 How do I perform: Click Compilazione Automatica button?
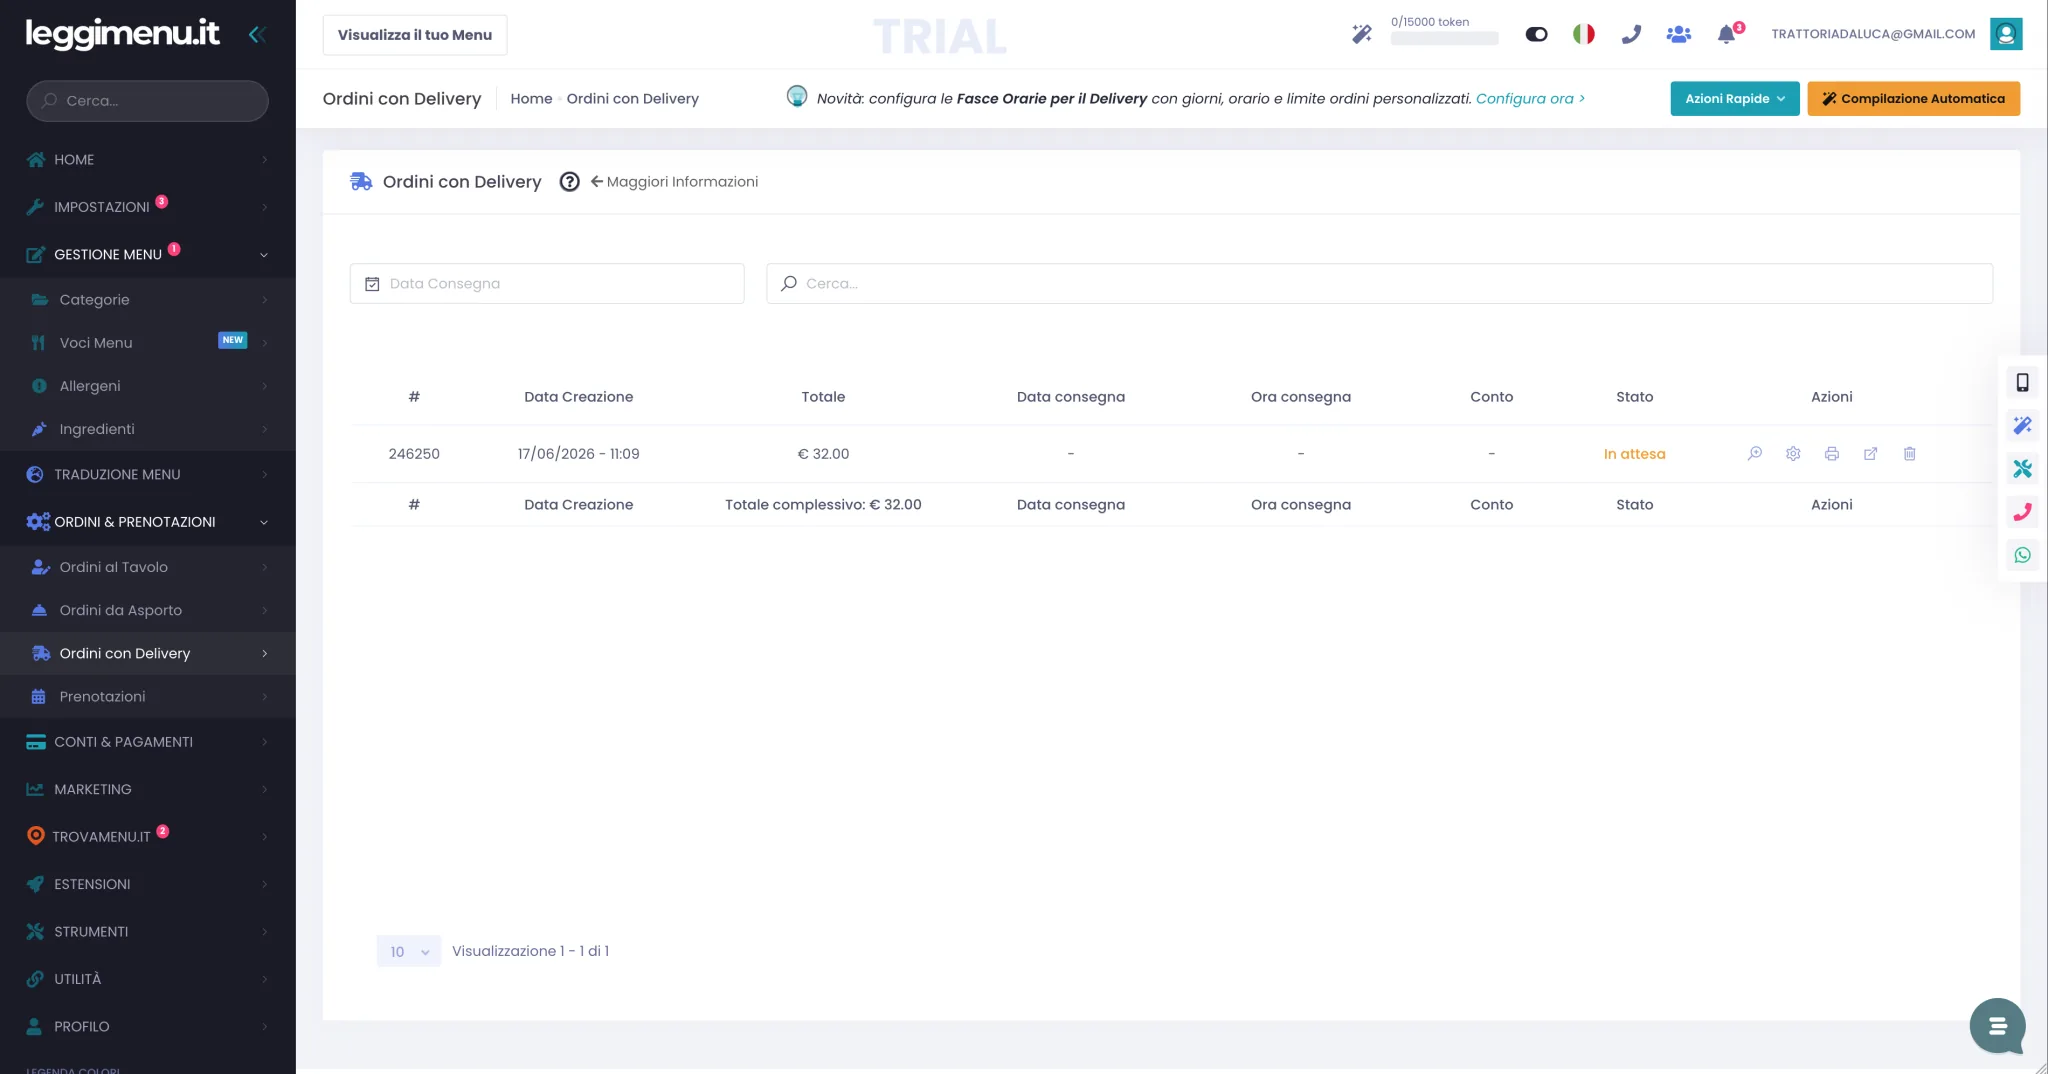[1913, 99]
